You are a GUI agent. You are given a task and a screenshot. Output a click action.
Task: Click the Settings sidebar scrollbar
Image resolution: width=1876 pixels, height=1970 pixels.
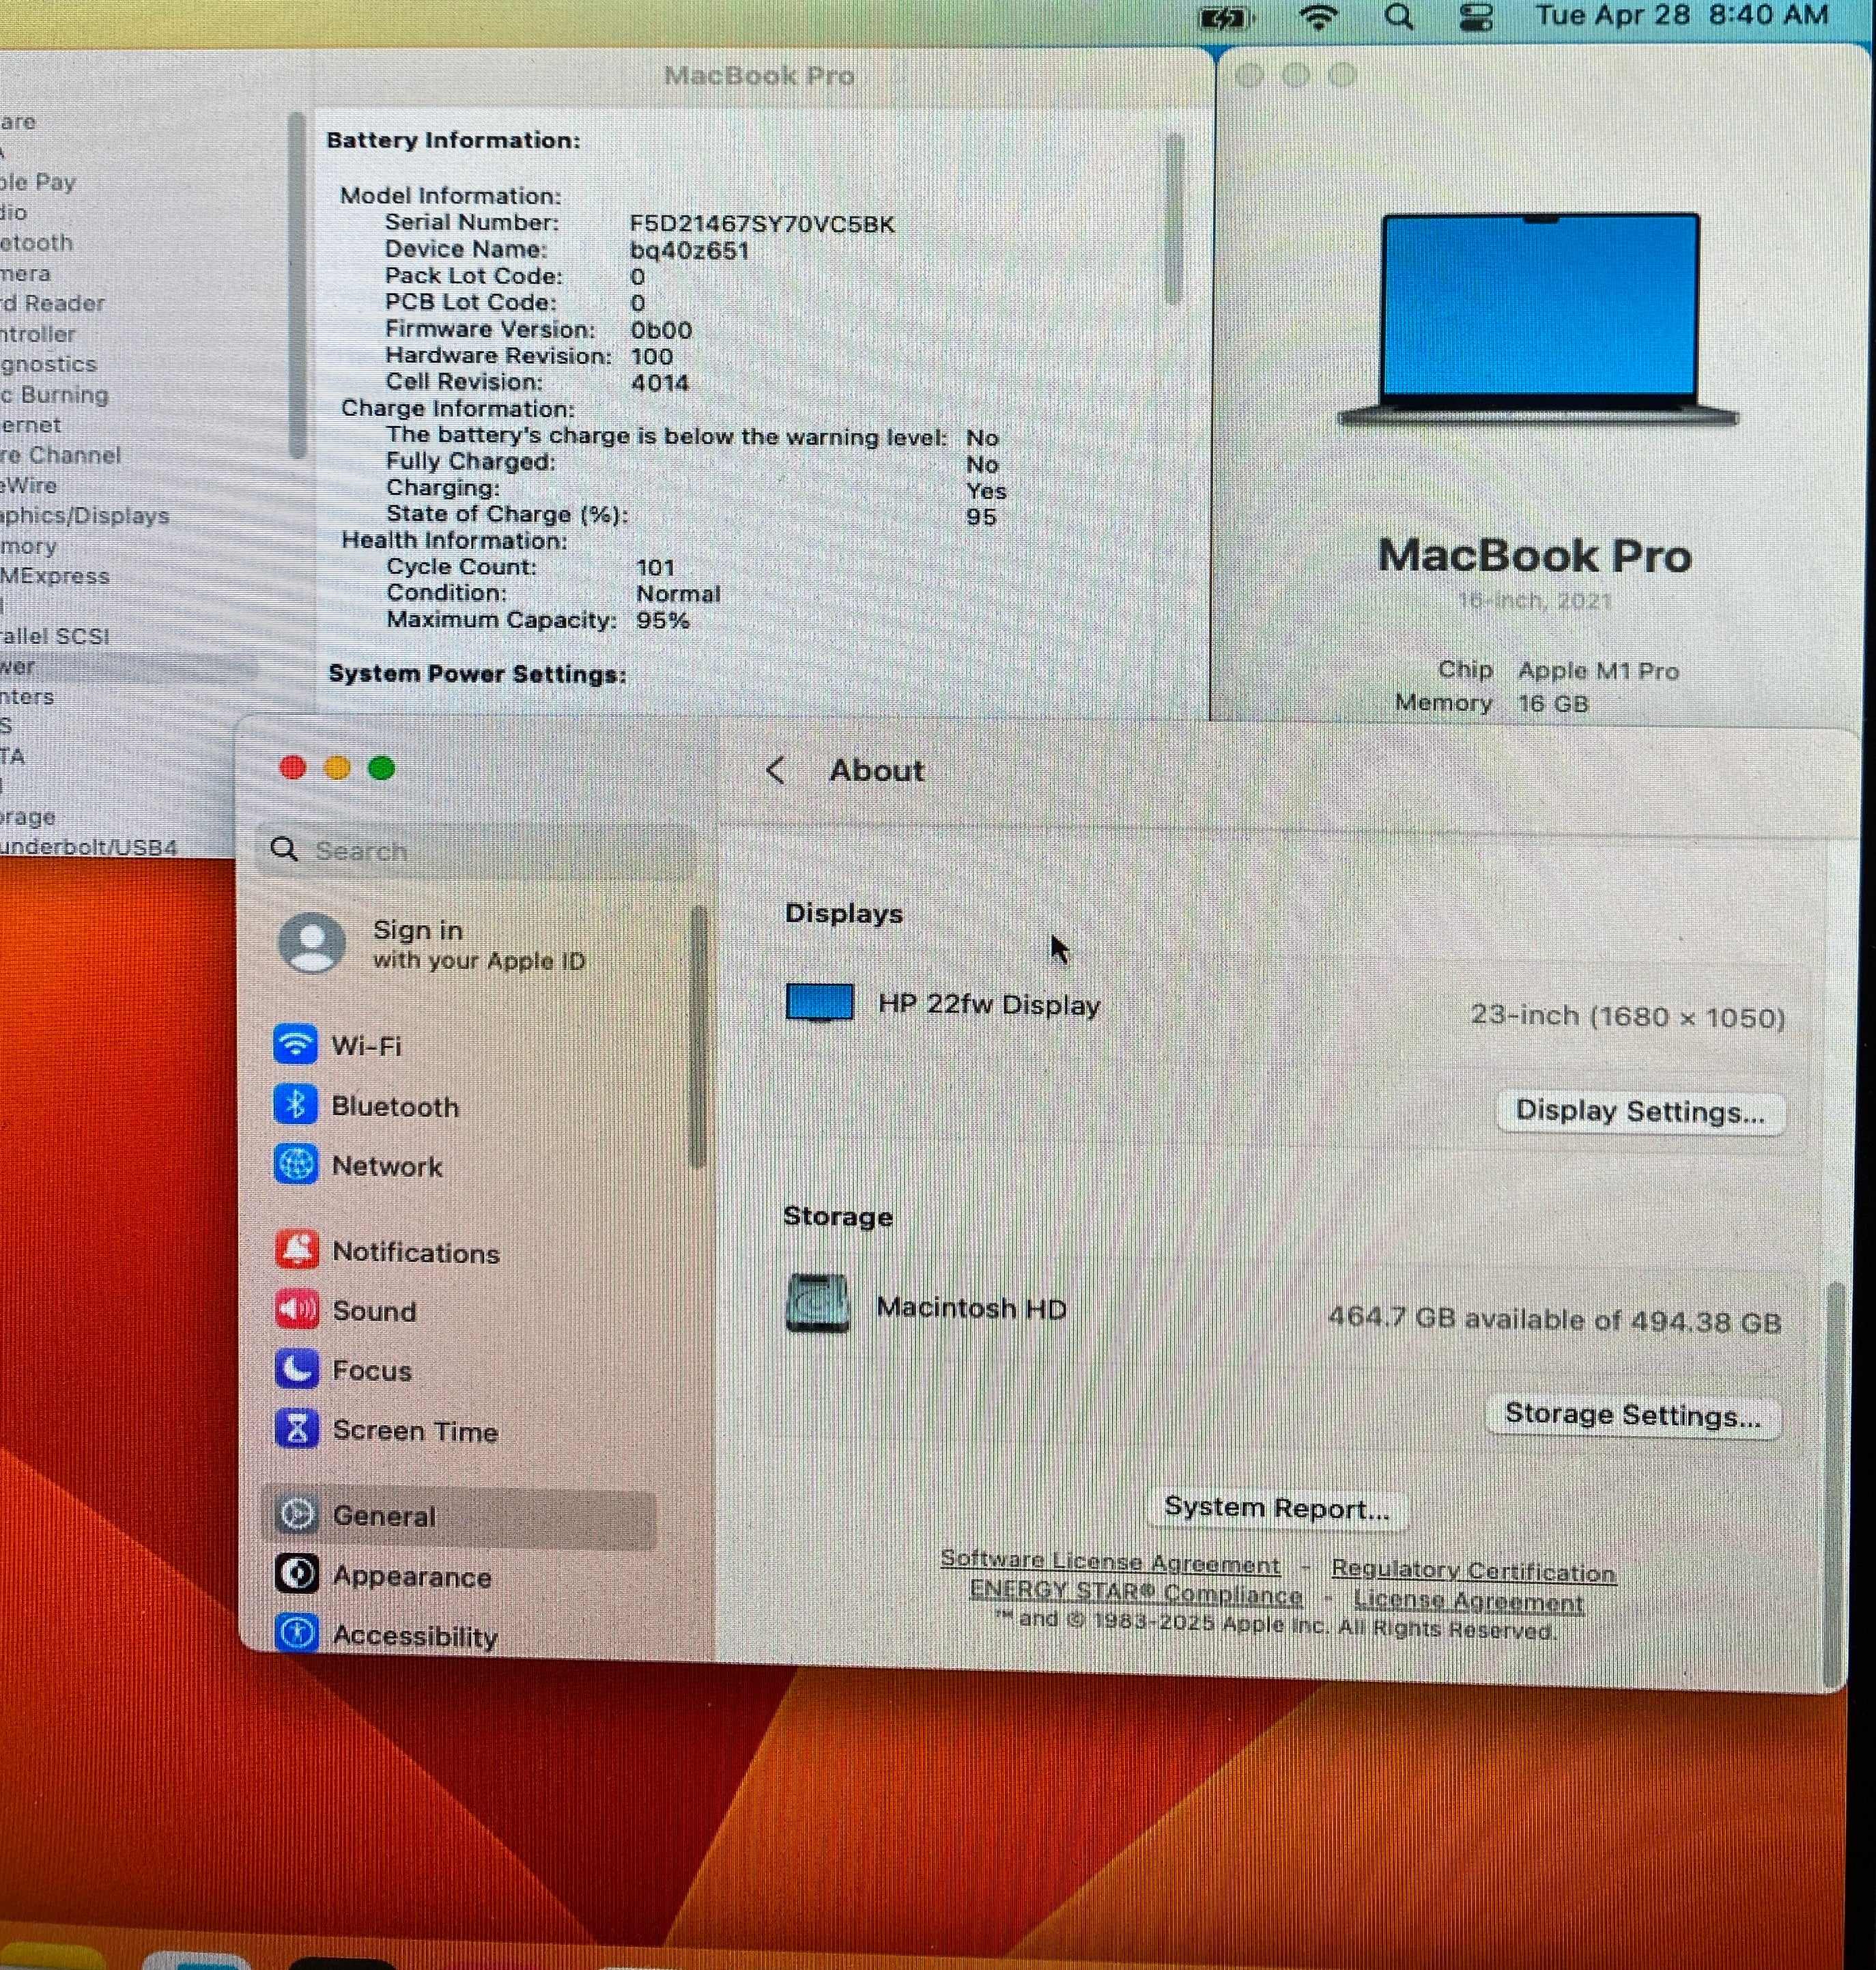coord(698,1036)
